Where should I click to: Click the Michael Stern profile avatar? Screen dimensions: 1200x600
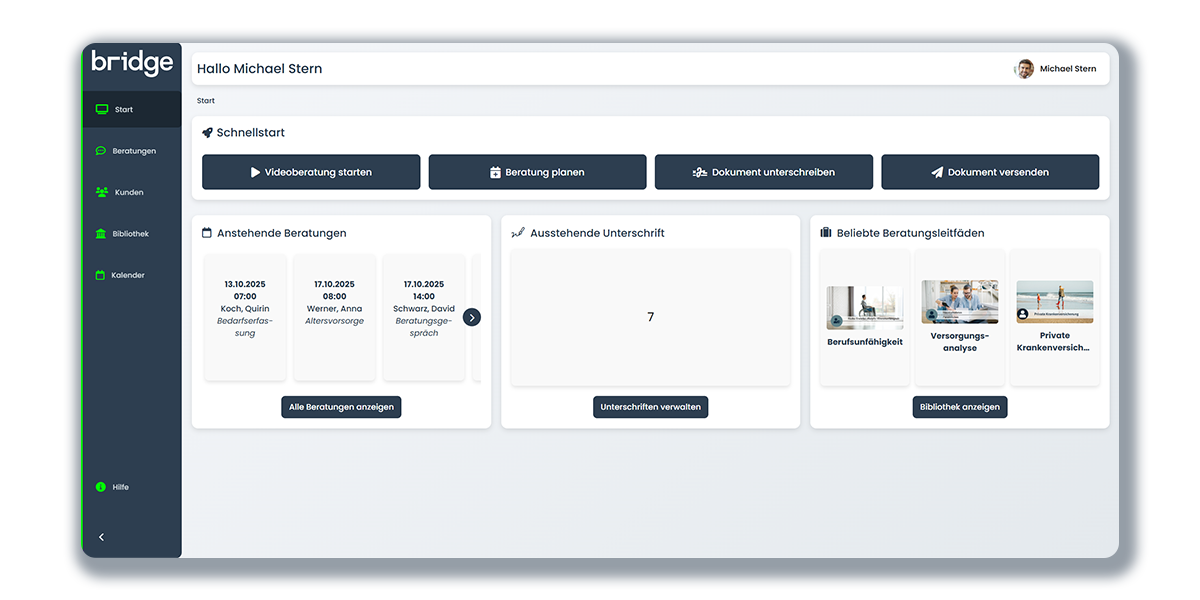(1024, 69)
